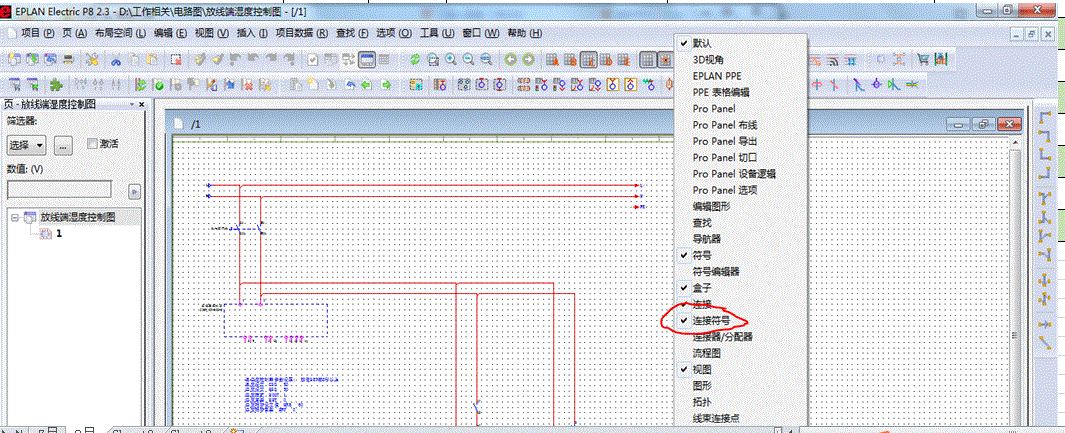Screen dimensions: 1065x433
Task: Select page 1 in the project tree
Action: 59,233
